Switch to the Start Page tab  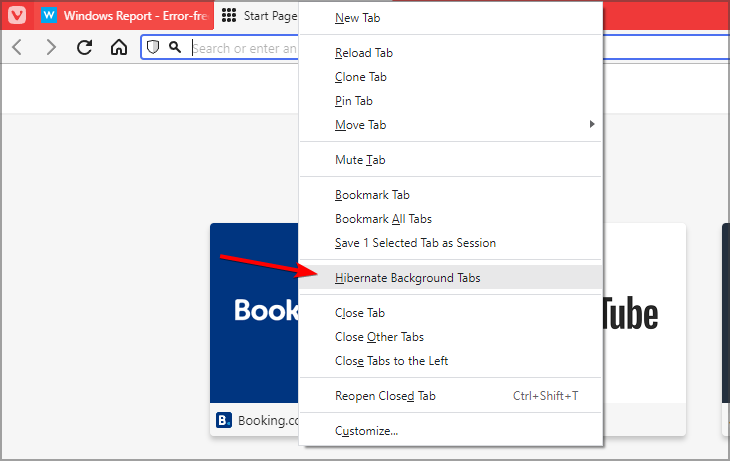(257, 16)
